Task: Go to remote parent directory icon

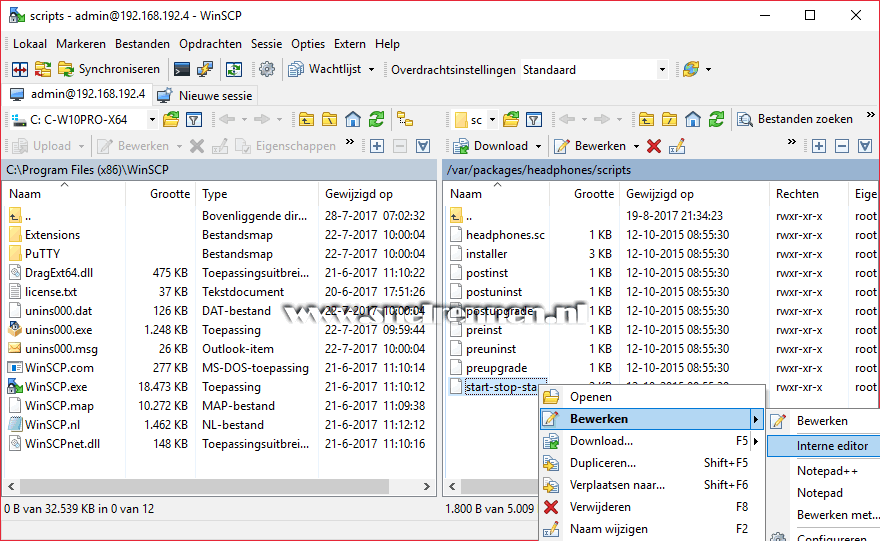Action: (646, 119)
